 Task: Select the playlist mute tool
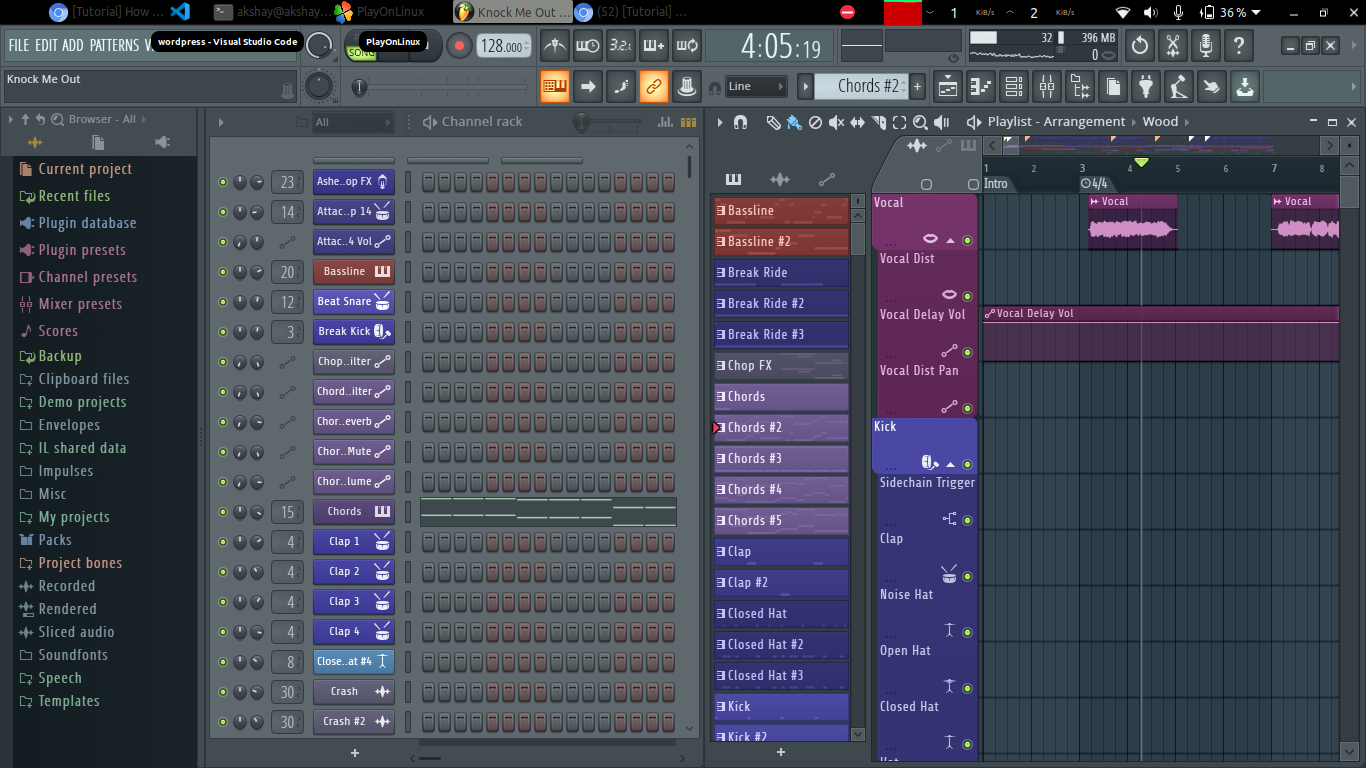click(836, 122)
